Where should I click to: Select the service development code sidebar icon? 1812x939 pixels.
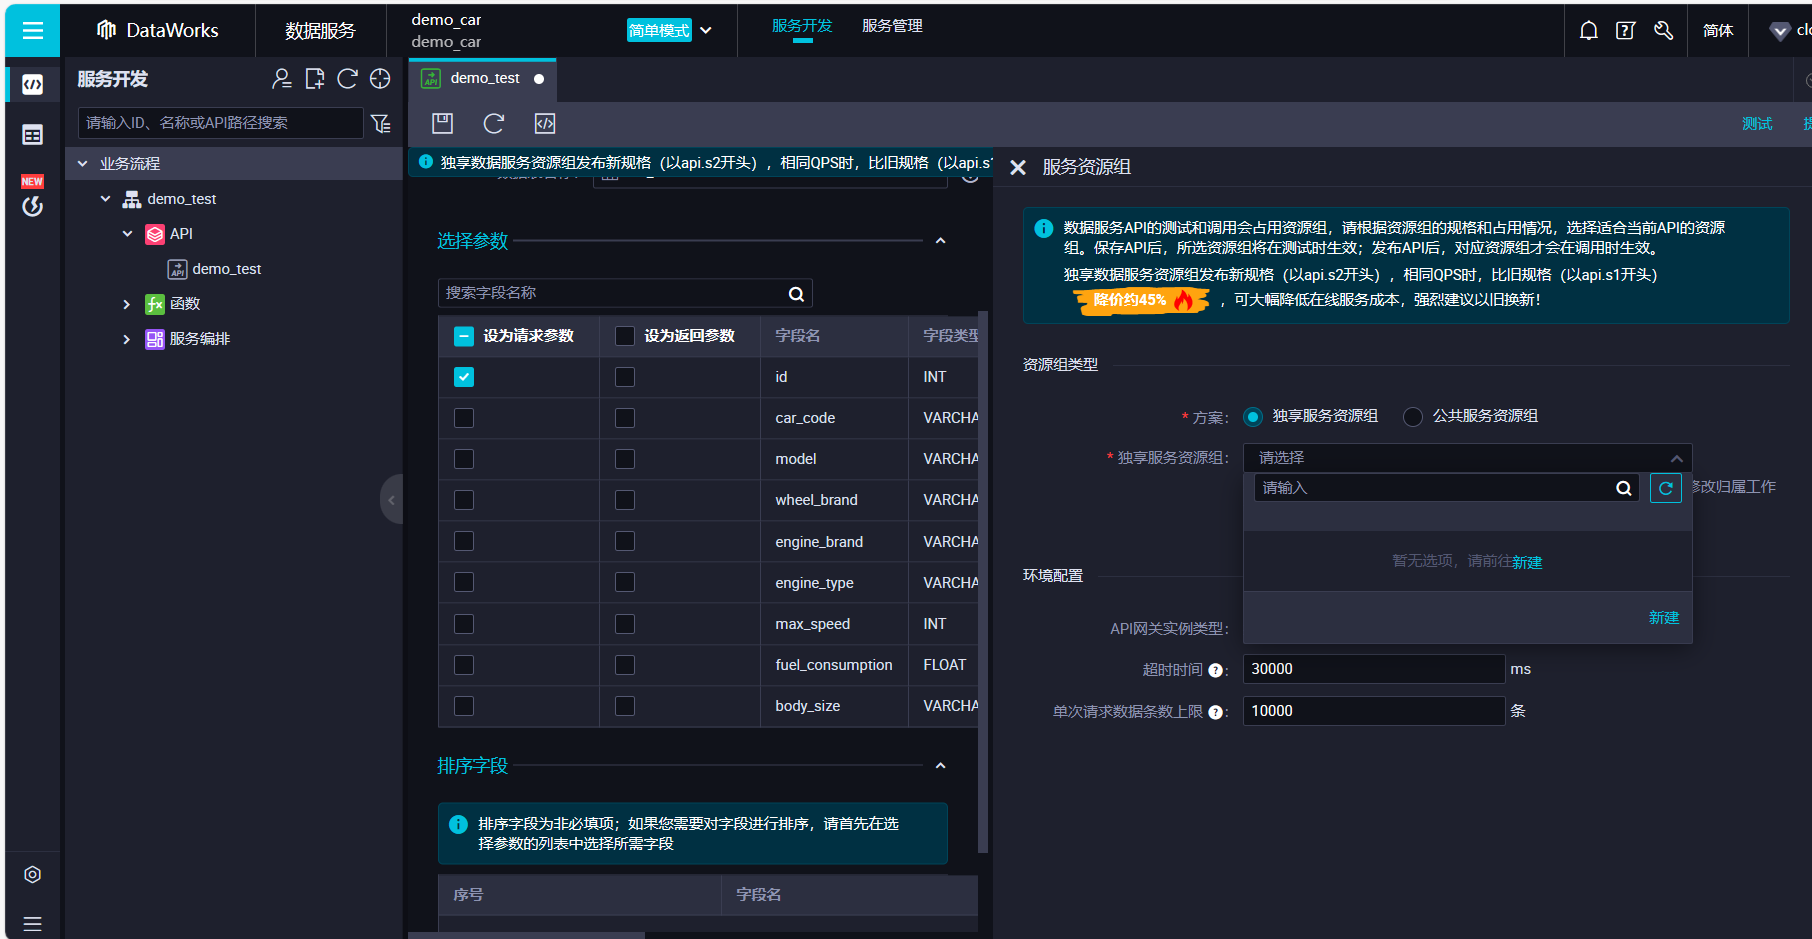tap(33, 84)
